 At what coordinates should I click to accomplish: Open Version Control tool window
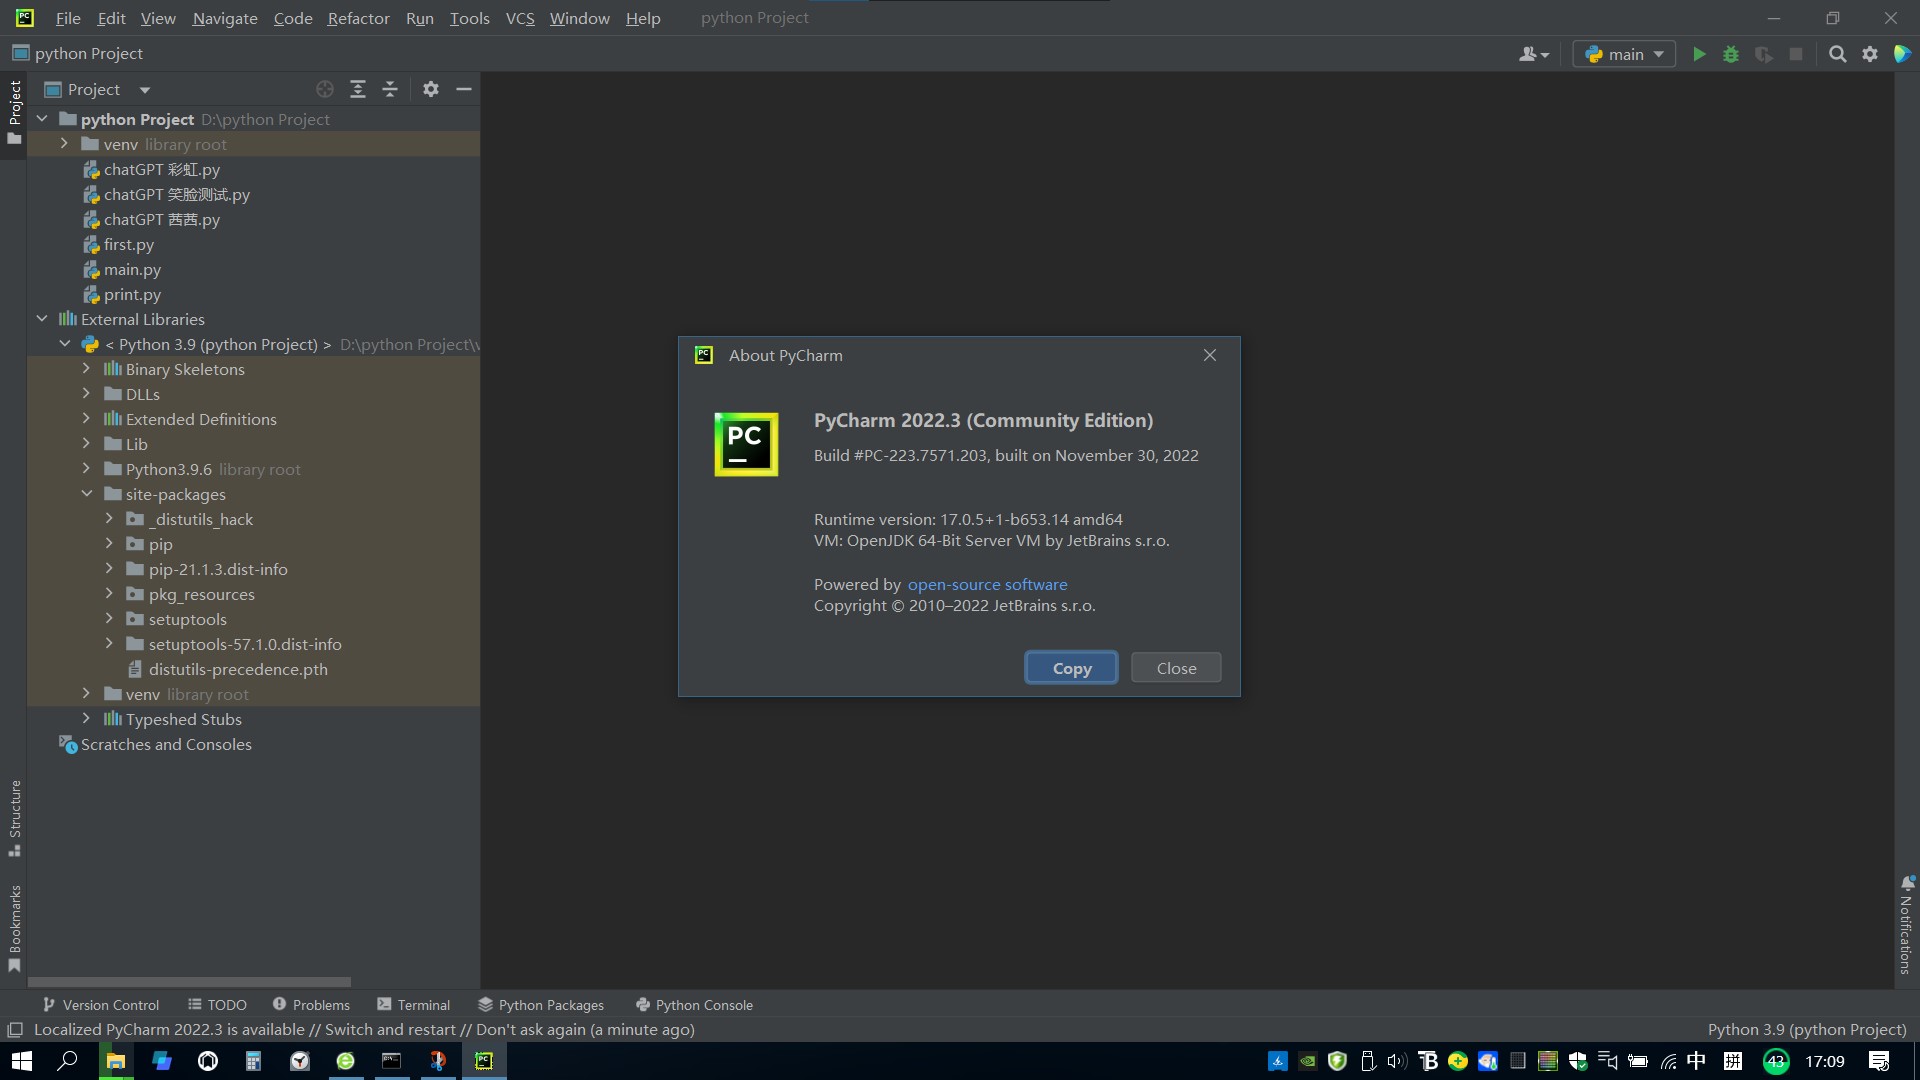[100, 1005]
